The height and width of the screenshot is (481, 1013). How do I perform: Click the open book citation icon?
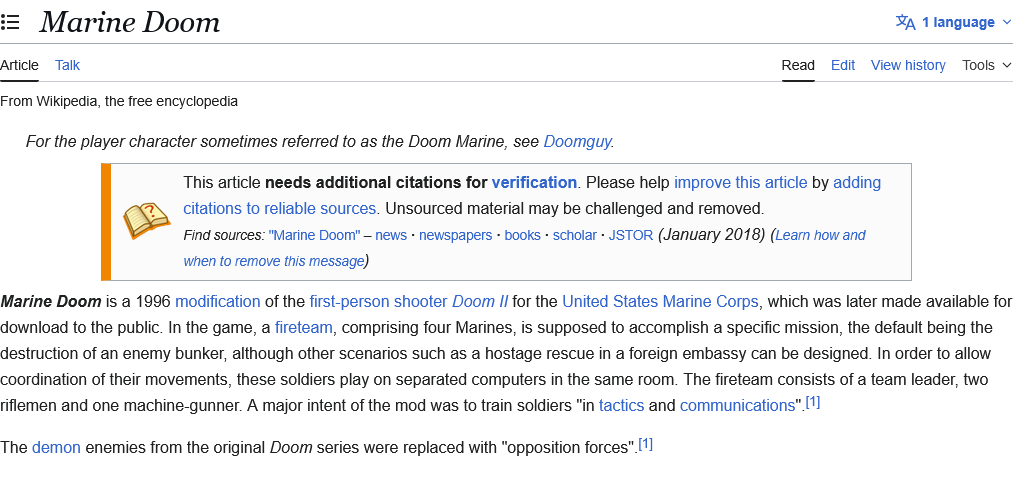point(146,221)
